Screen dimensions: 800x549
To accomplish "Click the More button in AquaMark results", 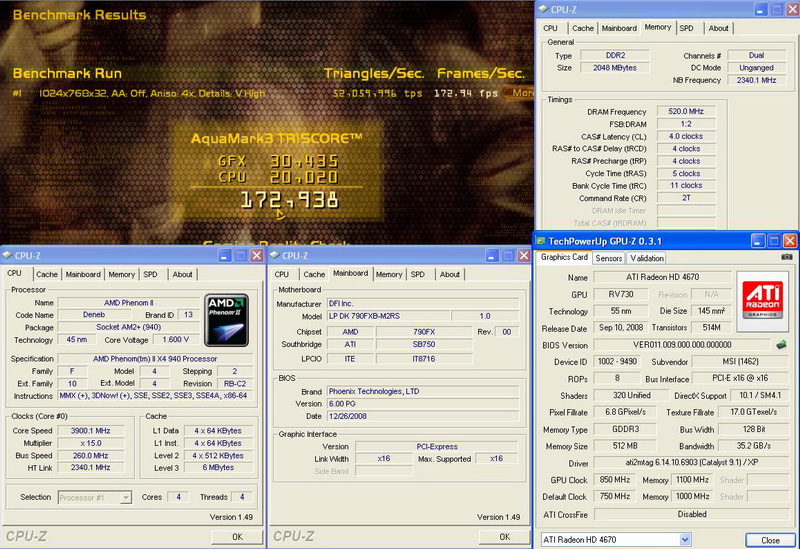I will [519, 93].
